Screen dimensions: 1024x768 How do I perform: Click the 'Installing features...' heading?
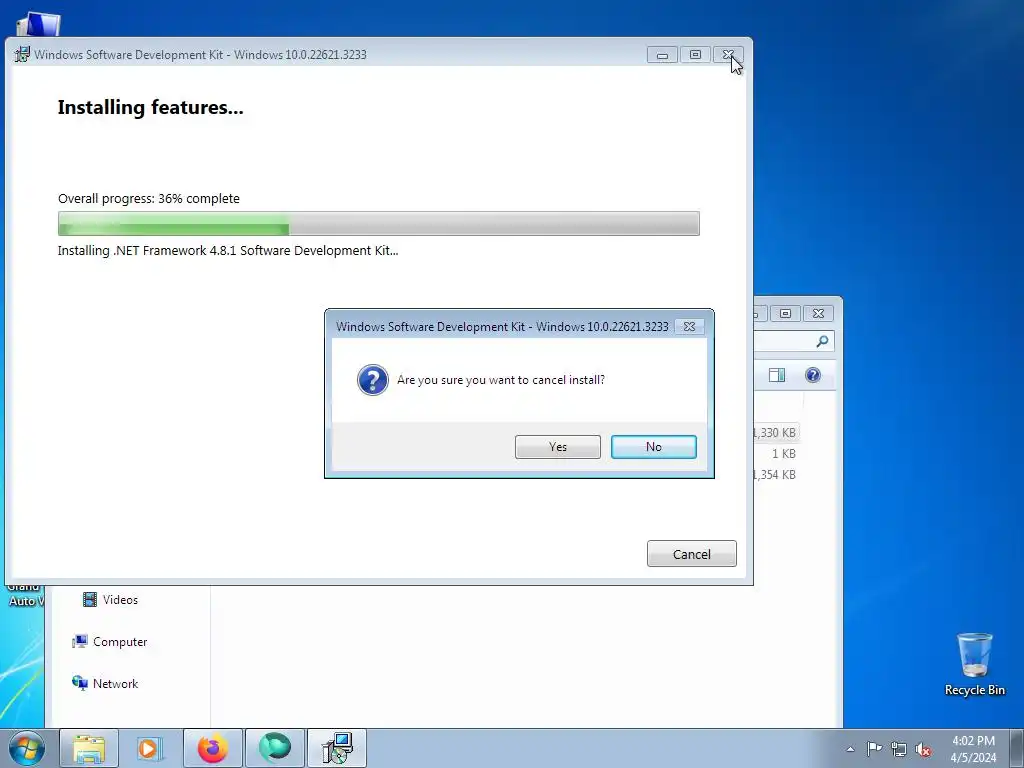(150, 107)
